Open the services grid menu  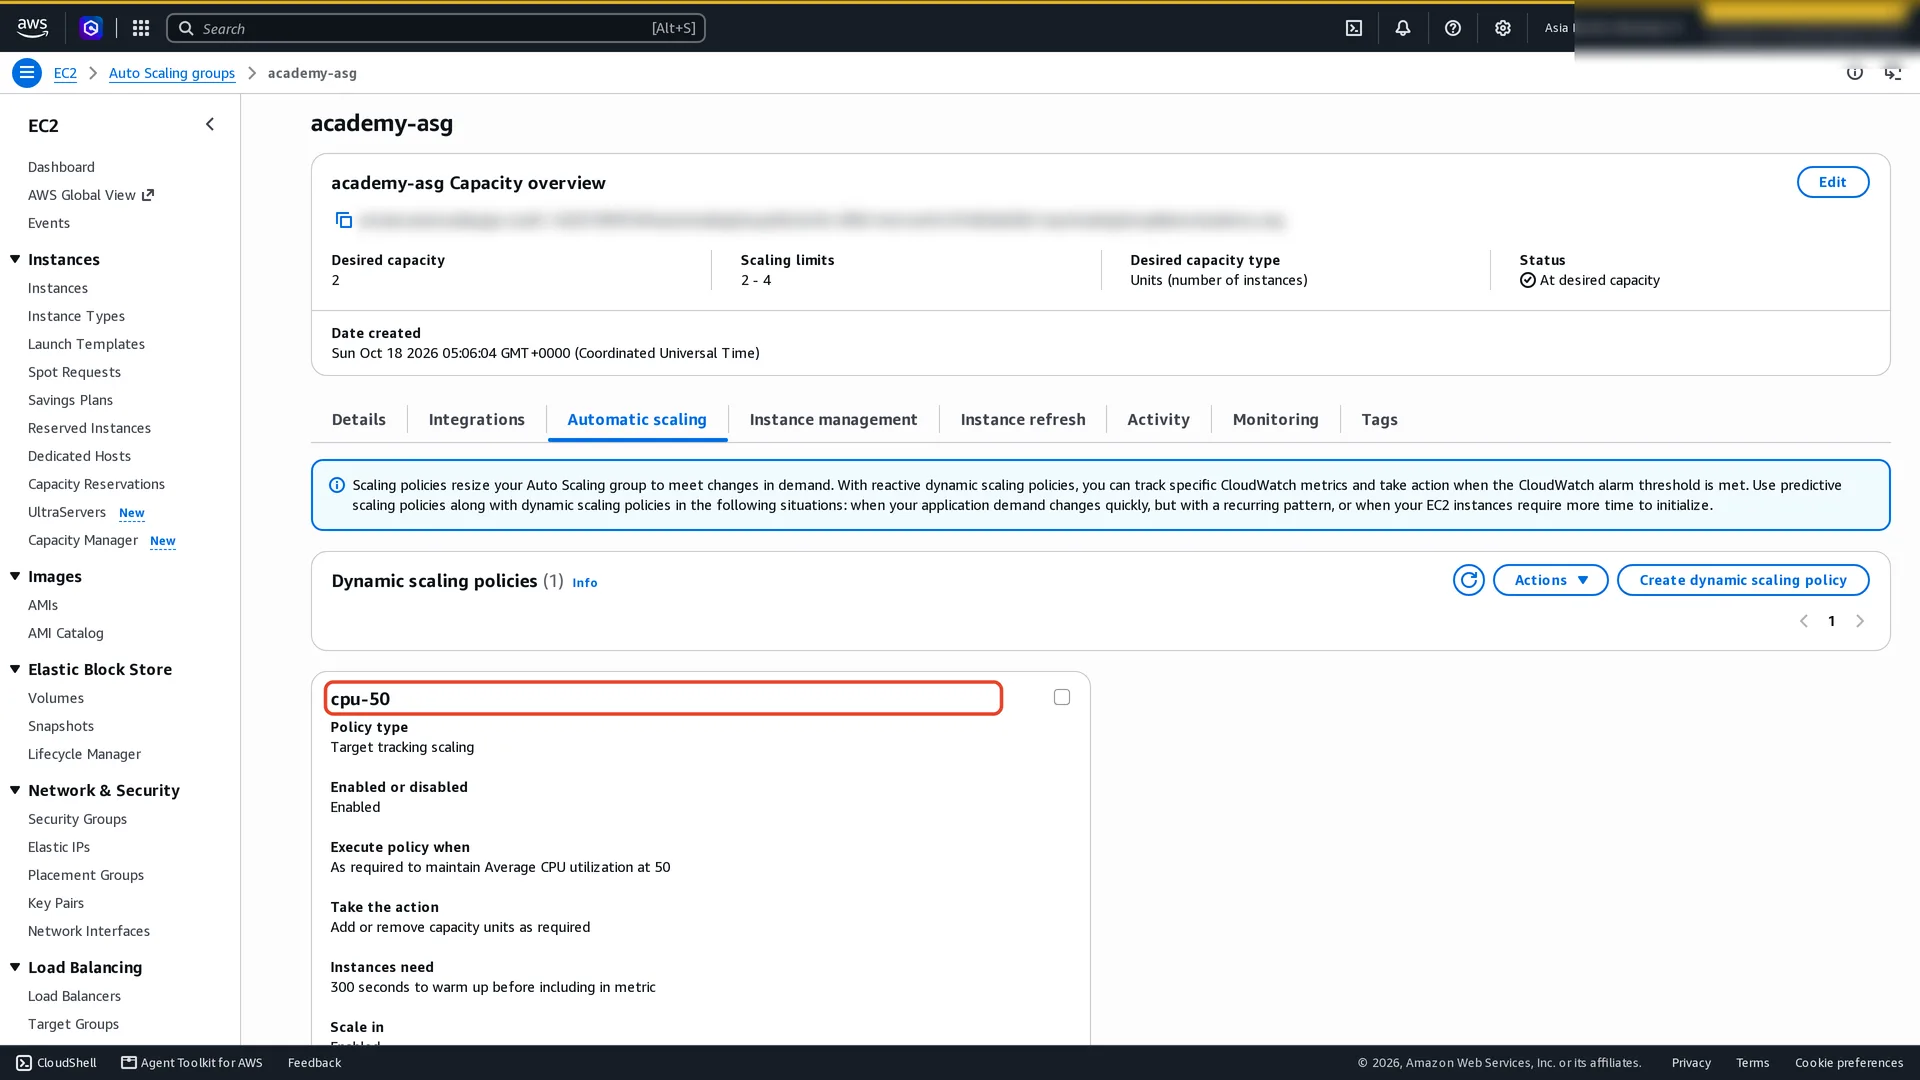click(x=141, y=28)
